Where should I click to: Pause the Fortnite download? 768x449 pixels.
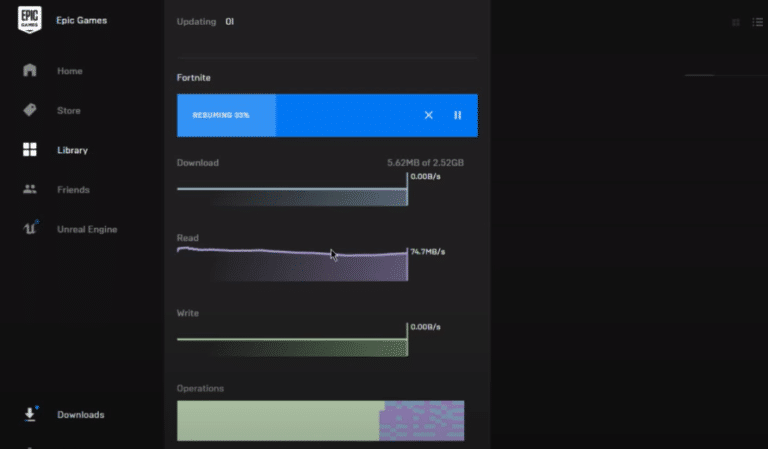pyautogui.click(x=458, y=115)
